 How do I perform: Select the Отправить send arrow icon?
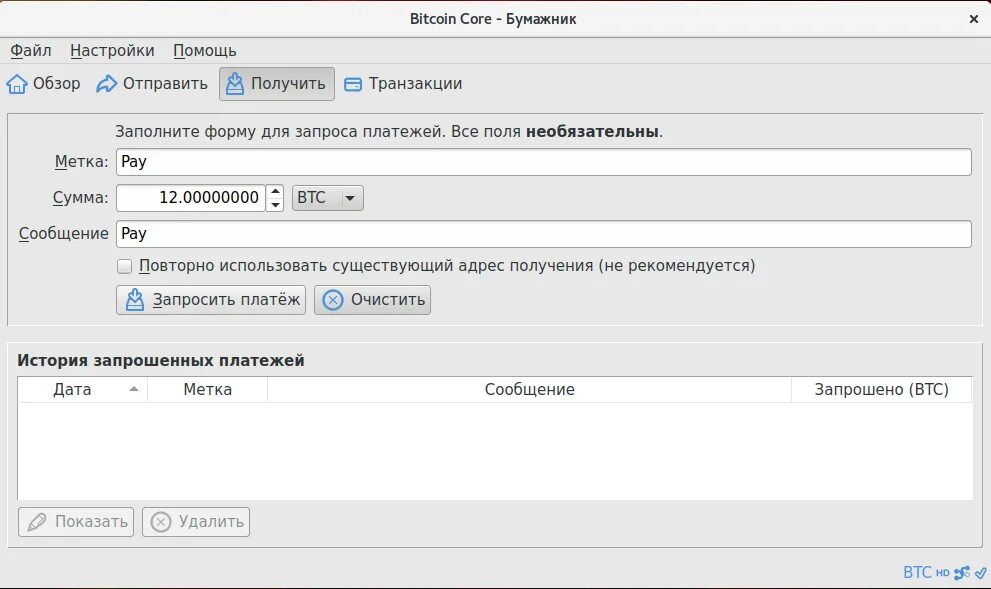108,84
